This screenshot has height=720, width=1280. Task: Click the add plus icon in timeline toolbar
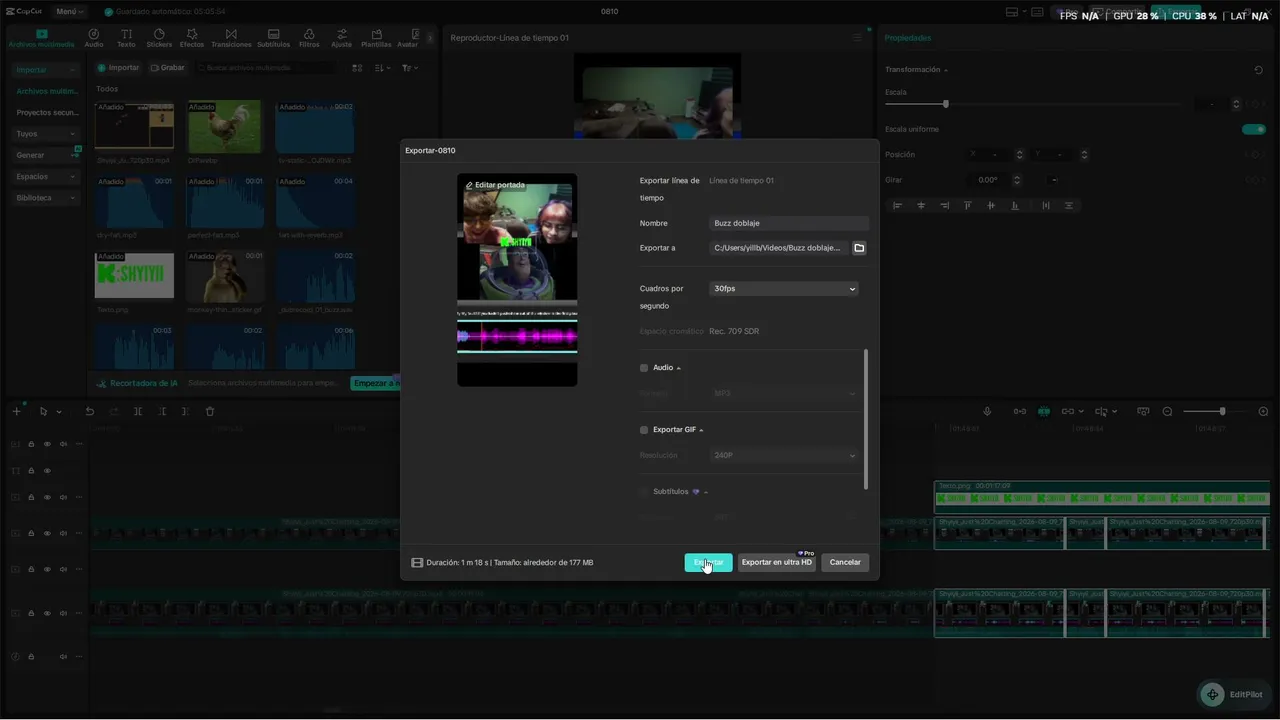coord(16,411)
